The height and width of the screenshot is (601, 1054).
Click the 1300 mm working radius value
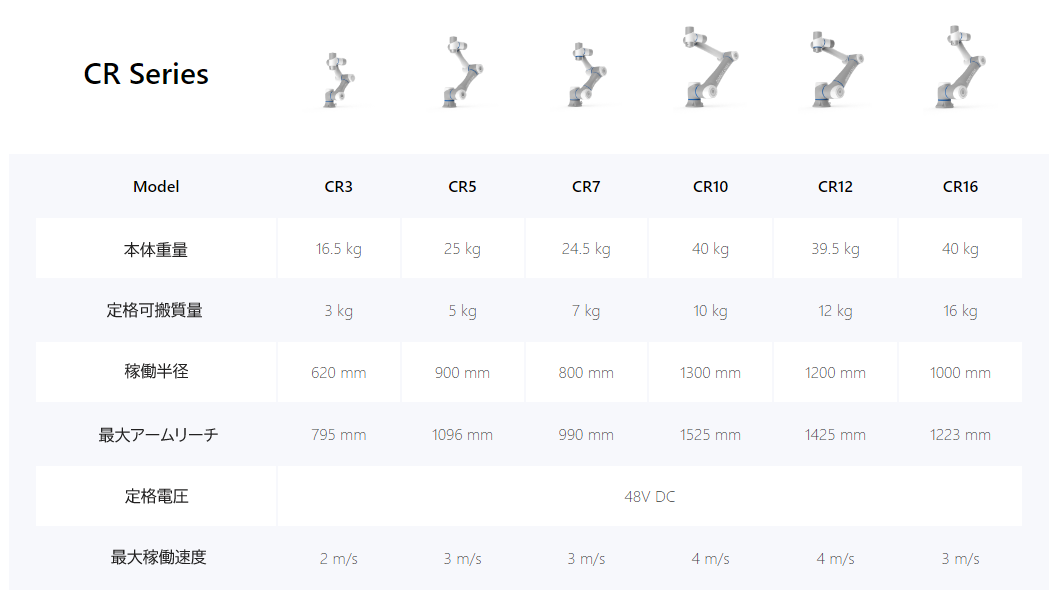point(710,373)
